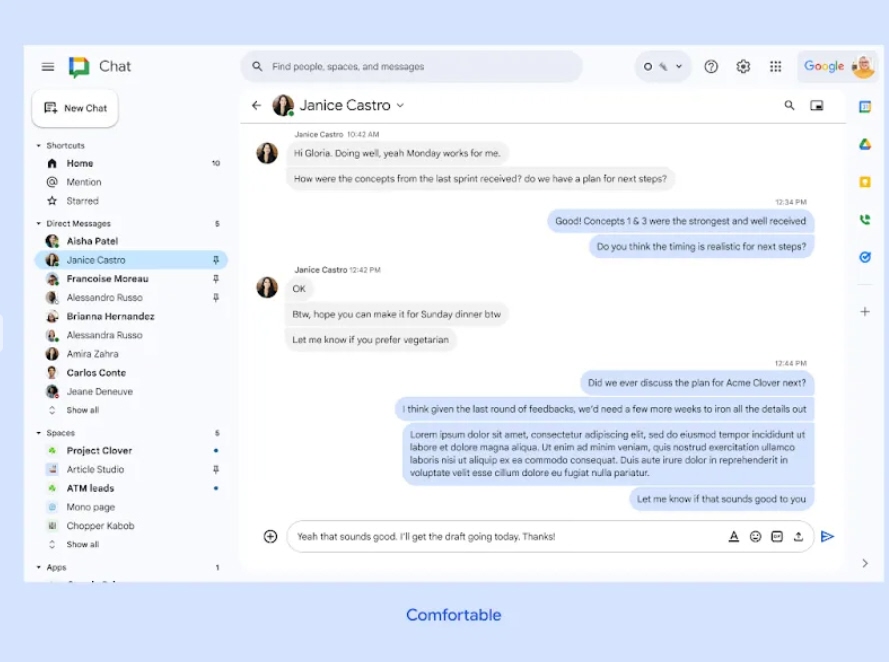Click the upload file icon in composer
This screenshot has height=662, width=889.
[798, 536]
